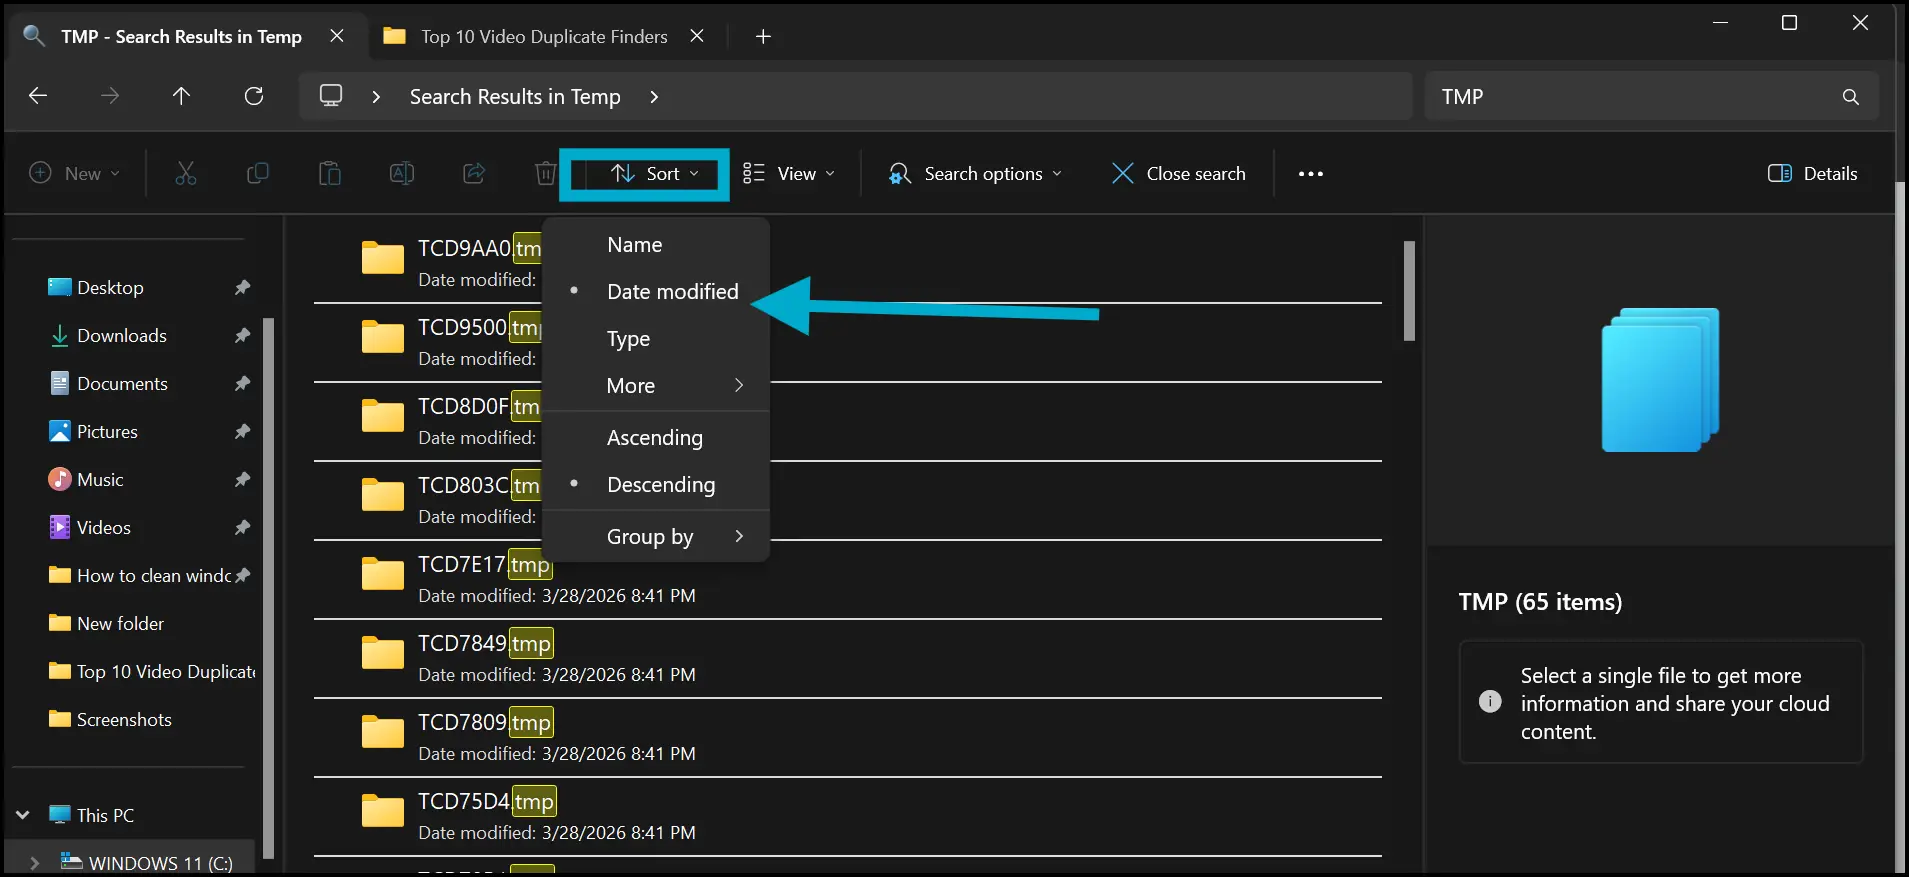This screenshot has height=877, width=1909.
Task: Open New folder in sidebar
Action: (x=120, y=624)
